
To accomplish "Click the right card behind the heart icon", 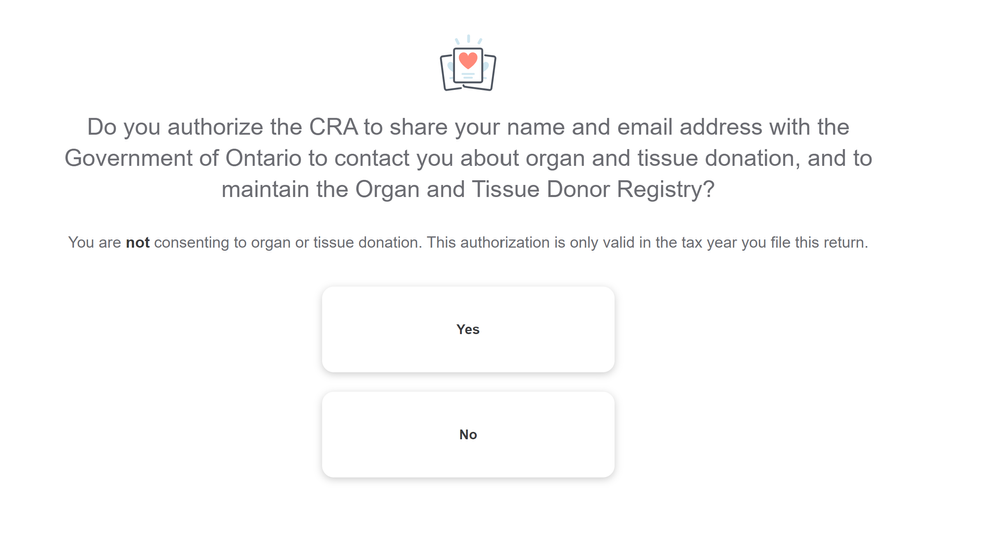I will tap(490, 73).
